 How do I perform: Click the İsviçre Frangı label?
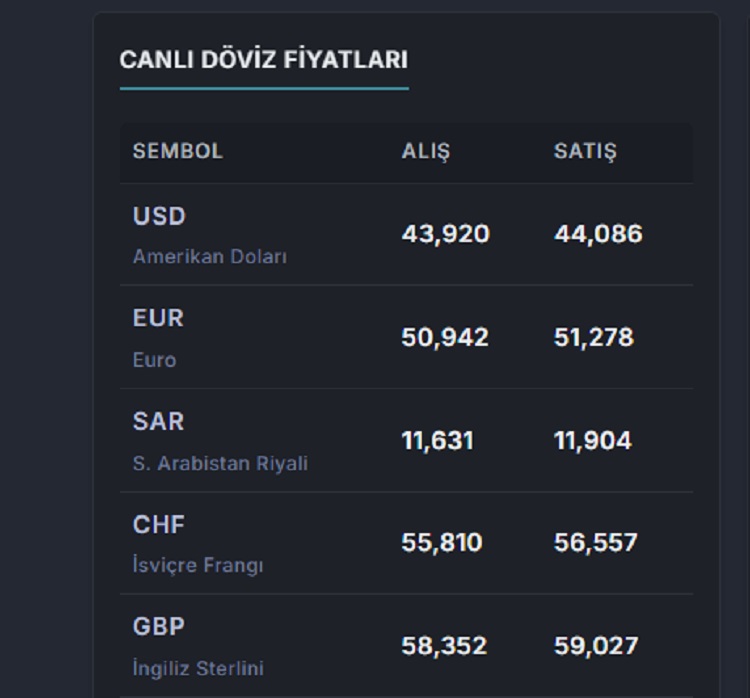point(198,566)
